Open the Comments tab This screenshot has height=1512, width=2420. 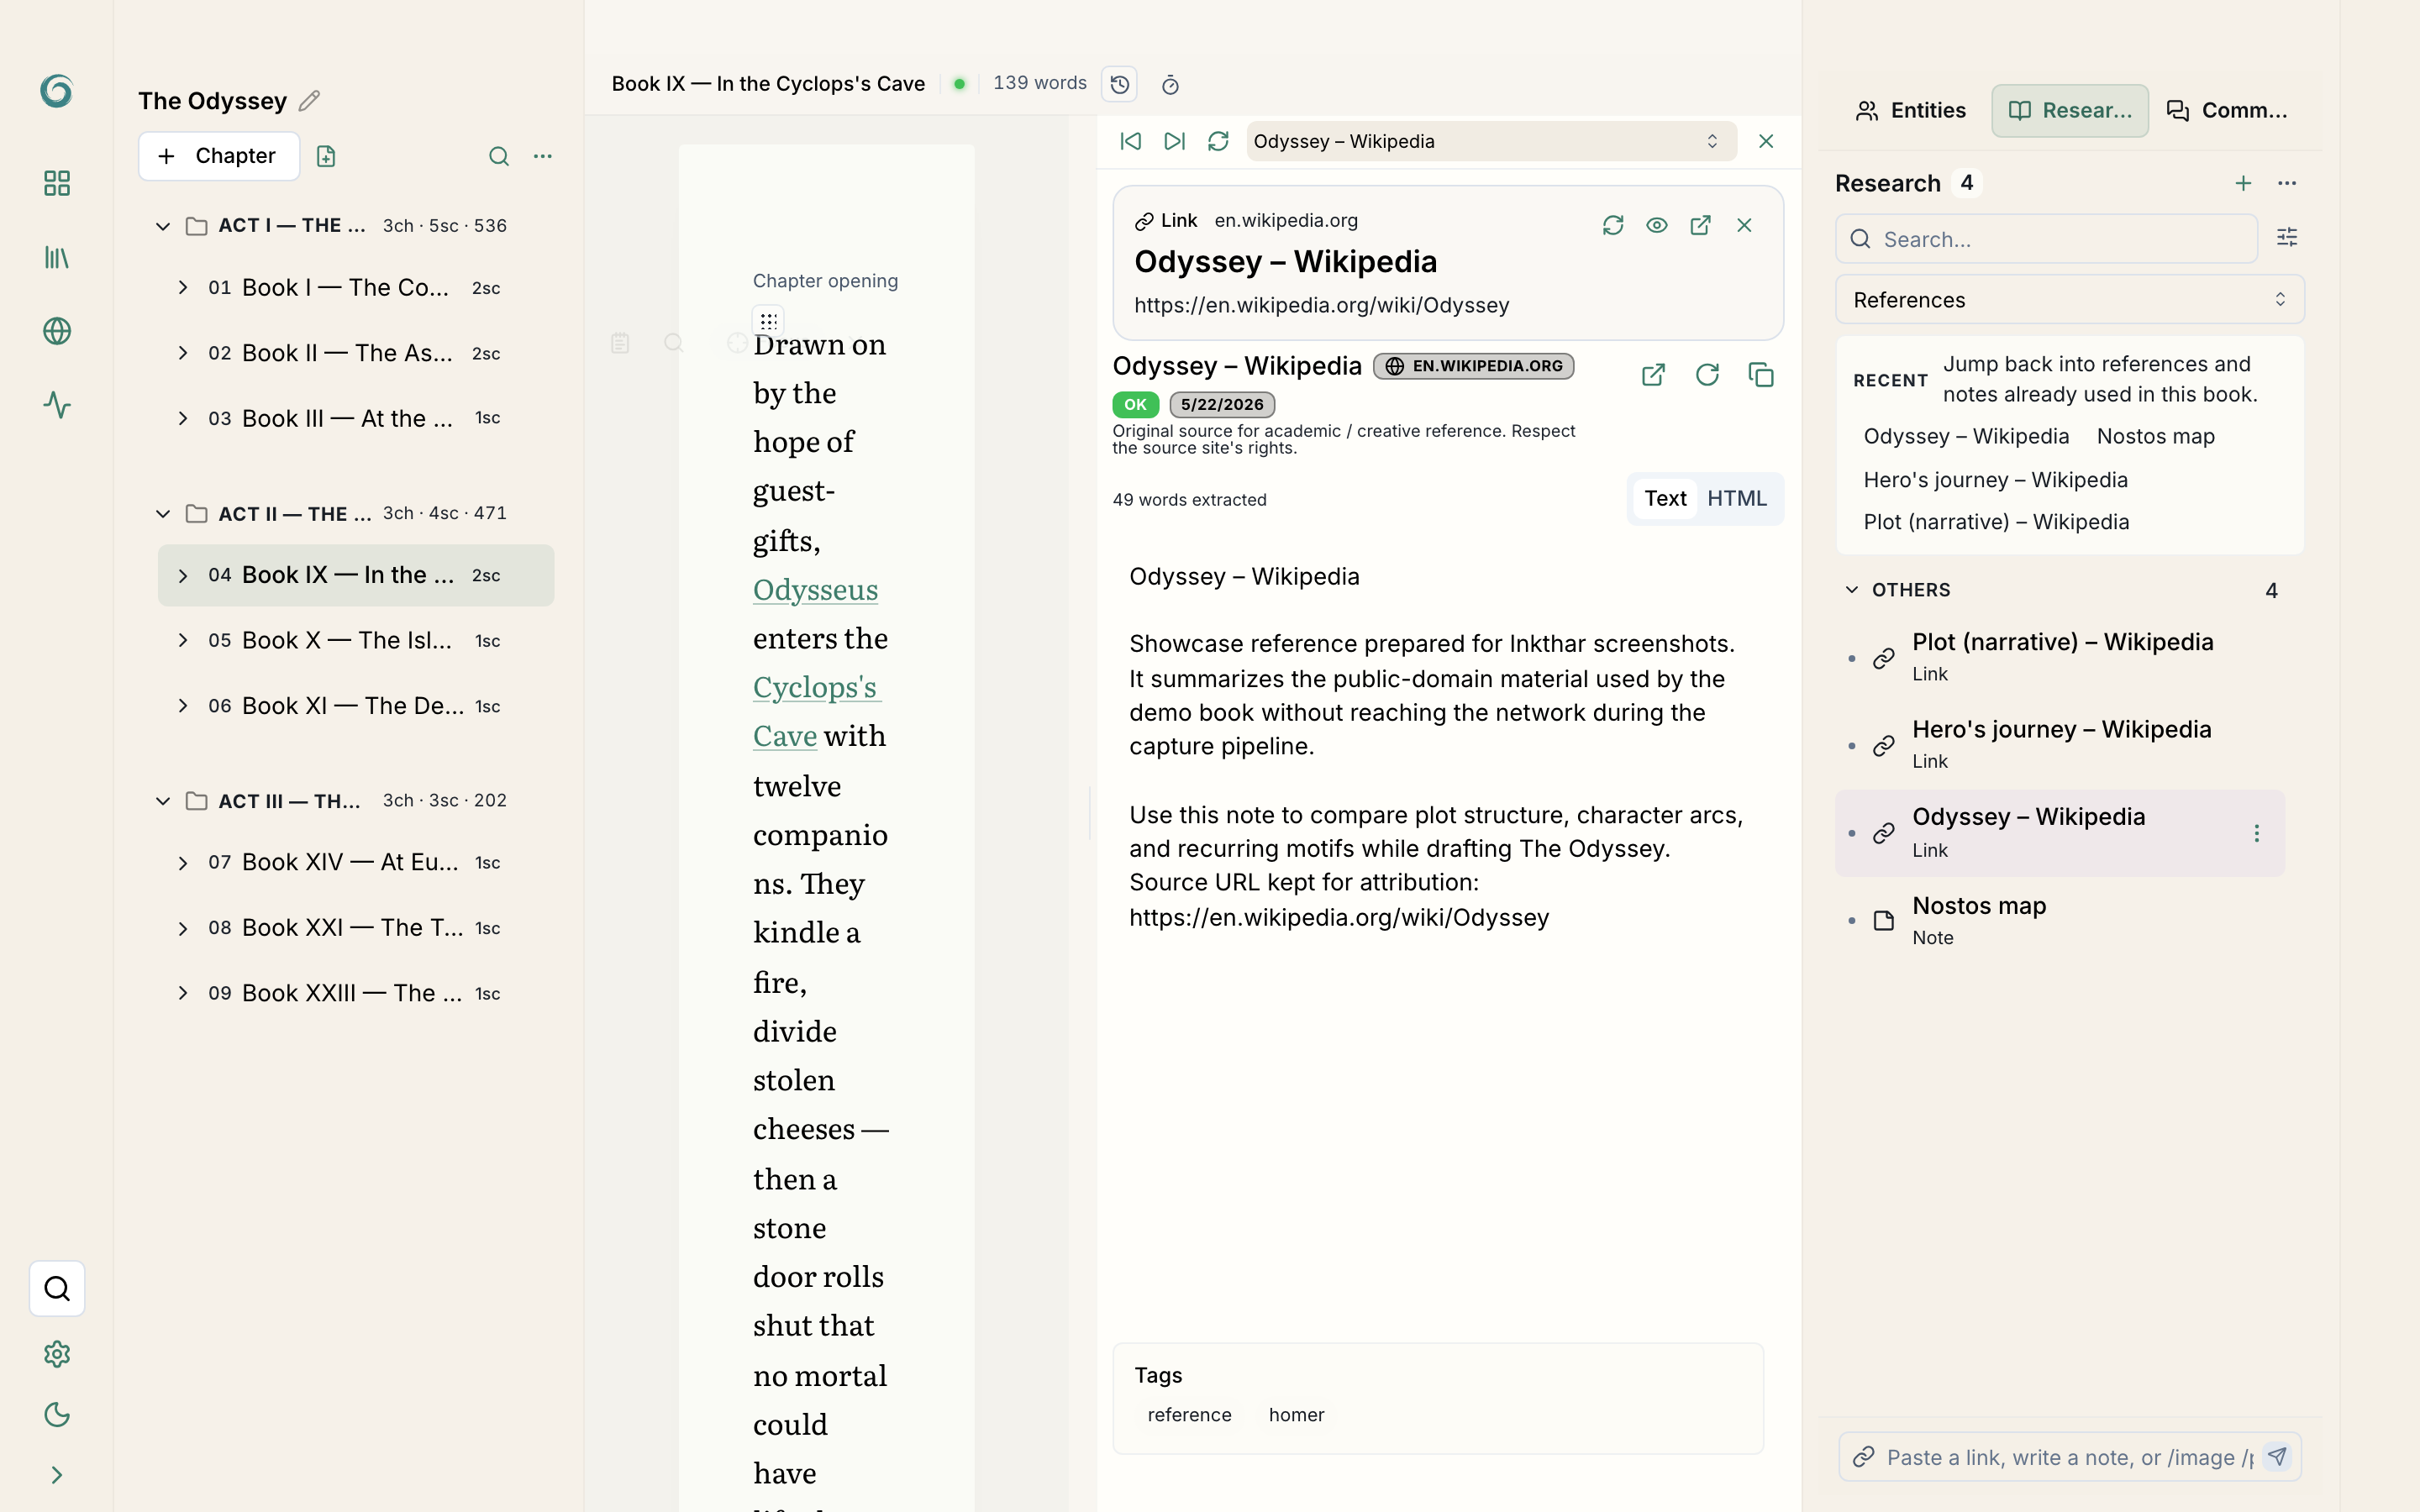[2227, 110]
